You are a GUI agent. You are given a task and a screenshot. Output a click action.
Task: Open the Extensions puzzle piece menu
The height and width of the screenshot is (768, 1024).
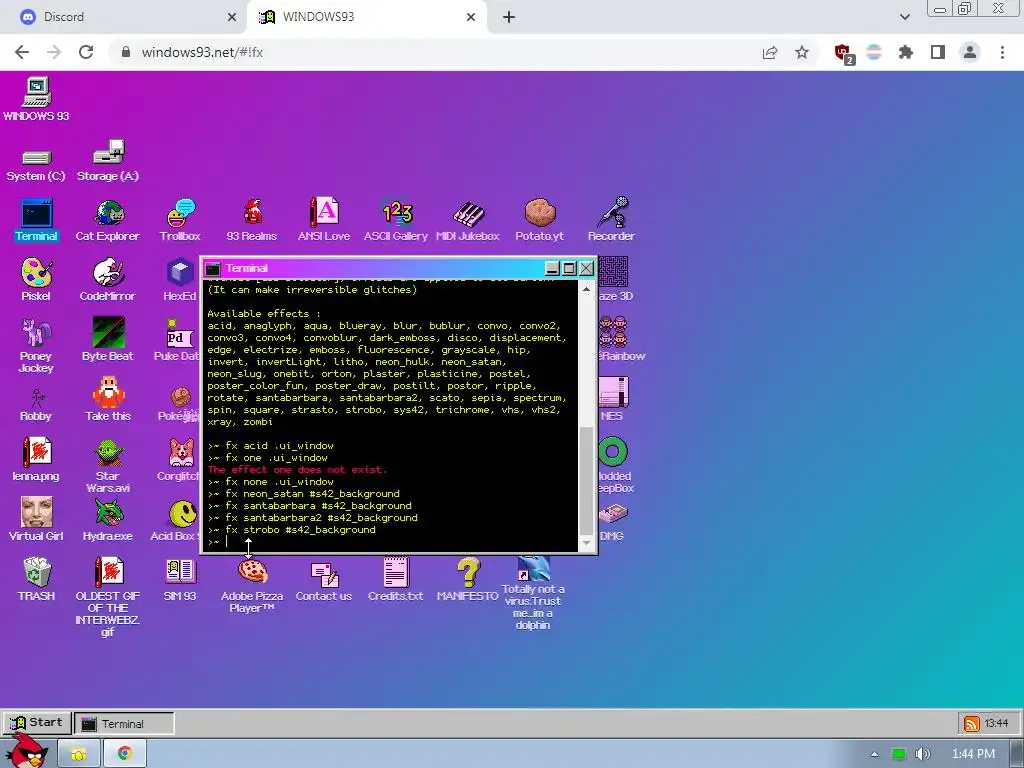[x=906, y=52]
